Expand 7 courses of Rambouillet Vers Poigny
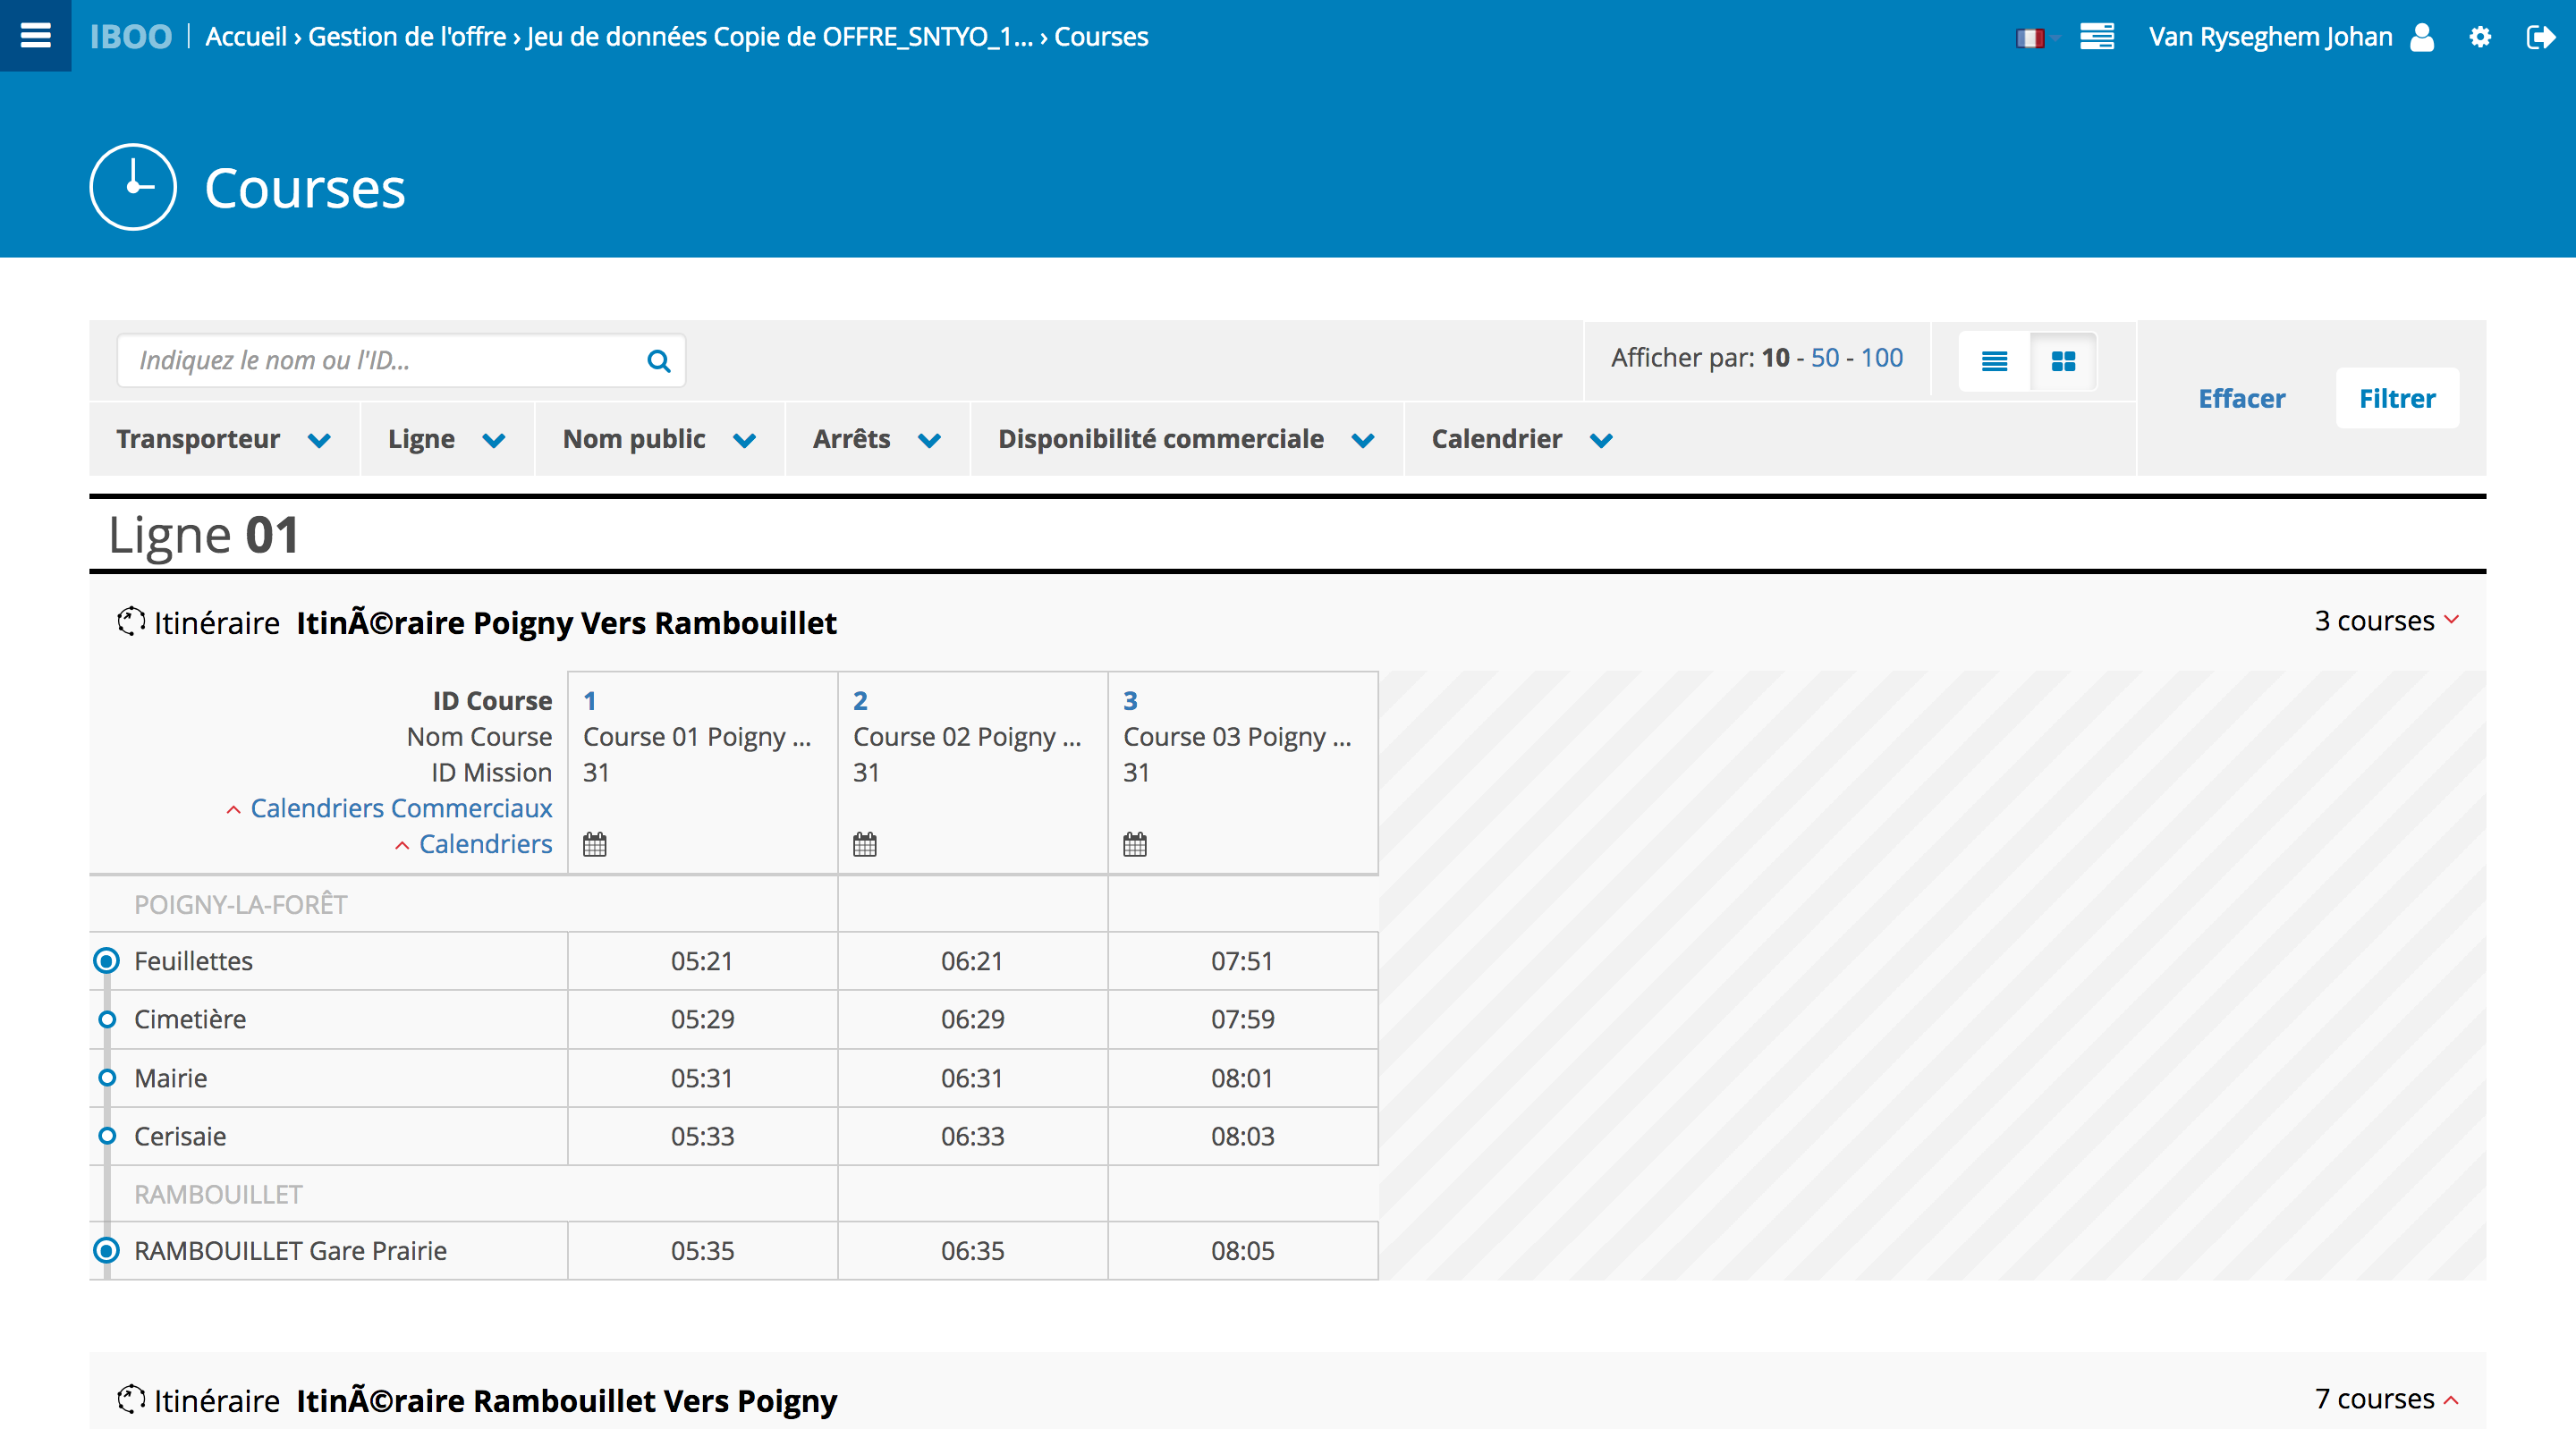This screenshot has width=2576, height=1429. pos(2386,1399)
